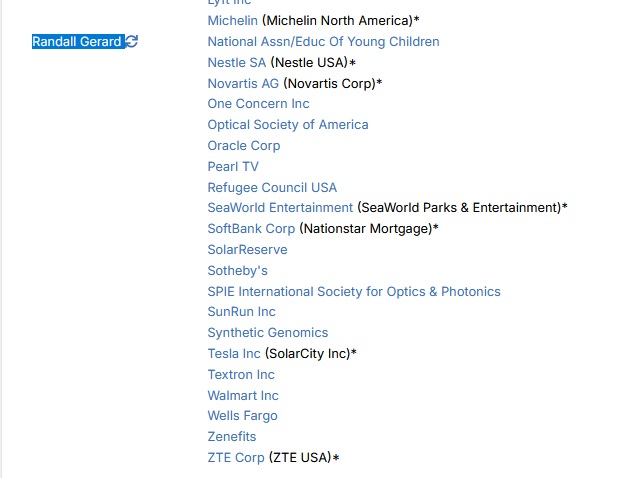The width and height of the screenshot is (625, 478).
Task: Open the SunRun Inc link
Action: 242,312
